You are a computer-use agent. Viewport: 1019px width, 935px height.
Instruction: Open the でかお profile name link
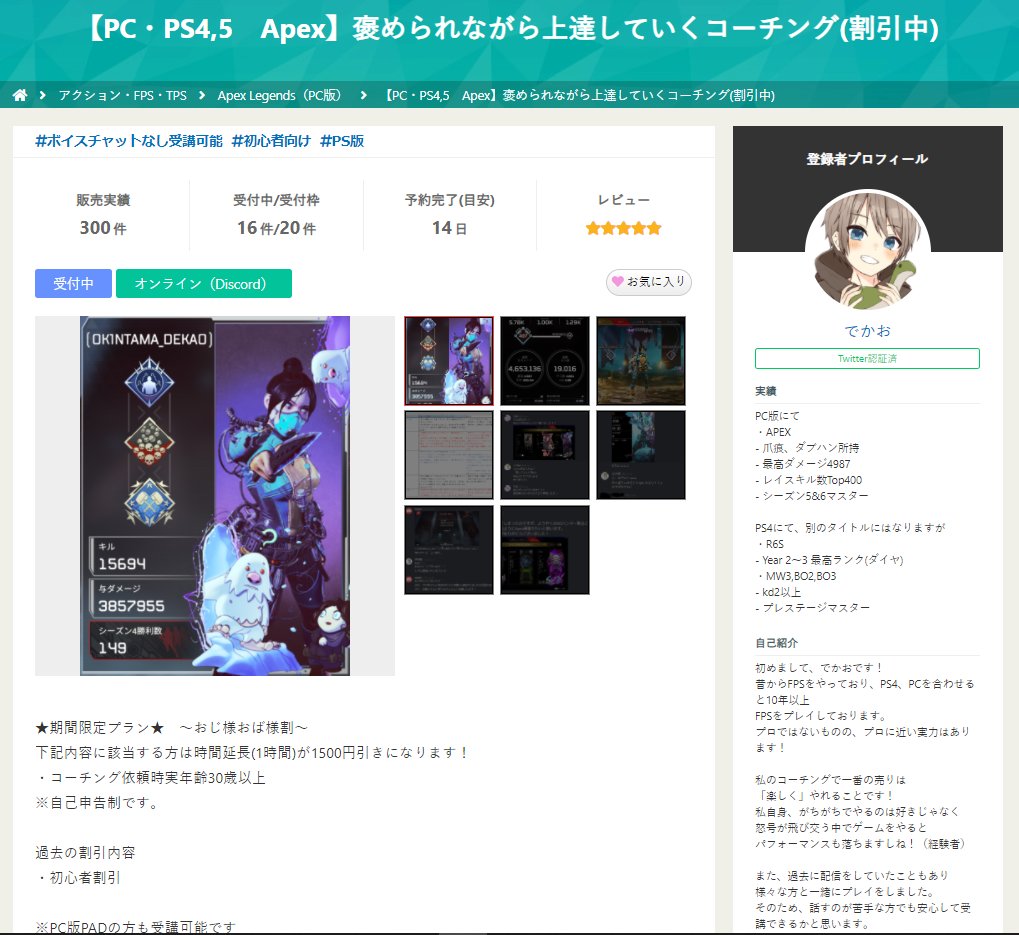tap(868, 331)
